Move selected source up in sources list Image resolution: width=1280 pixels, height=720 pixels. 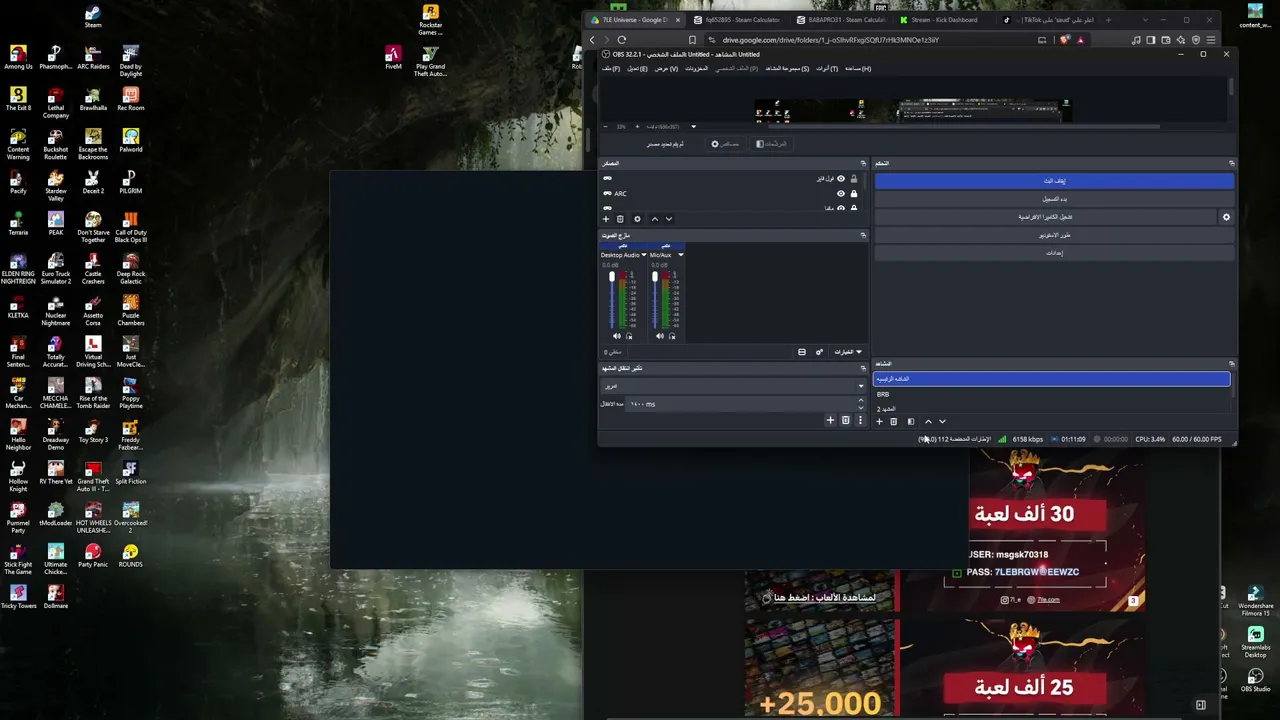[x=655, y=219]
